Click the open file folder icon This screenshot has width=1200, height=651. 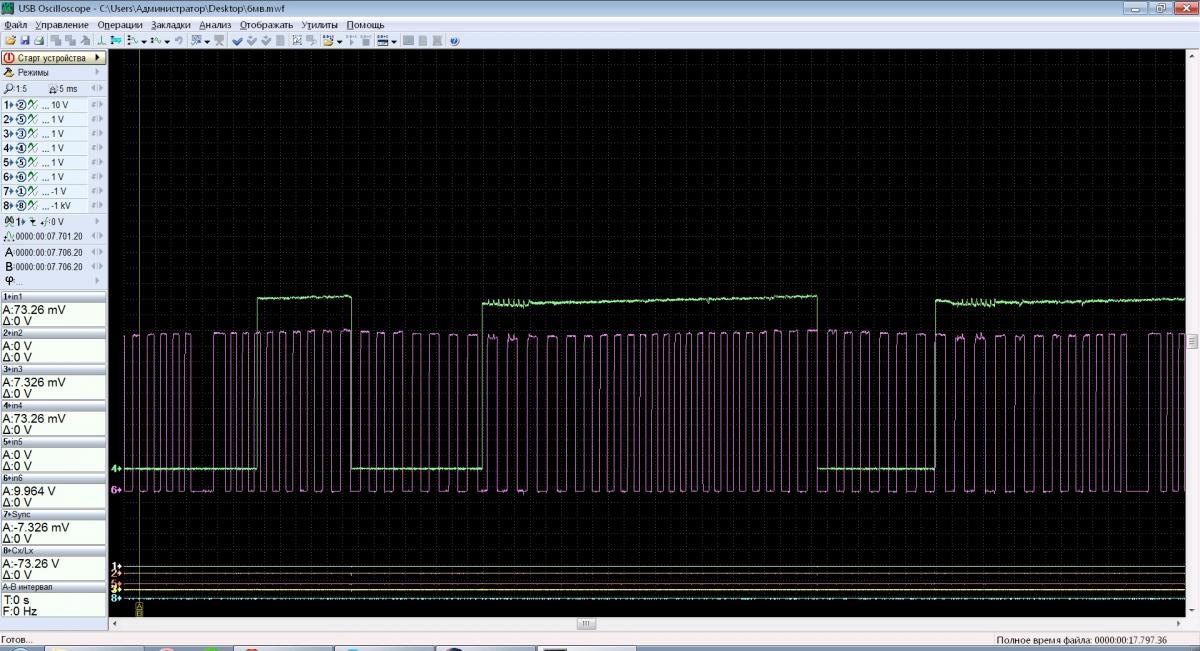coord(10,41)
